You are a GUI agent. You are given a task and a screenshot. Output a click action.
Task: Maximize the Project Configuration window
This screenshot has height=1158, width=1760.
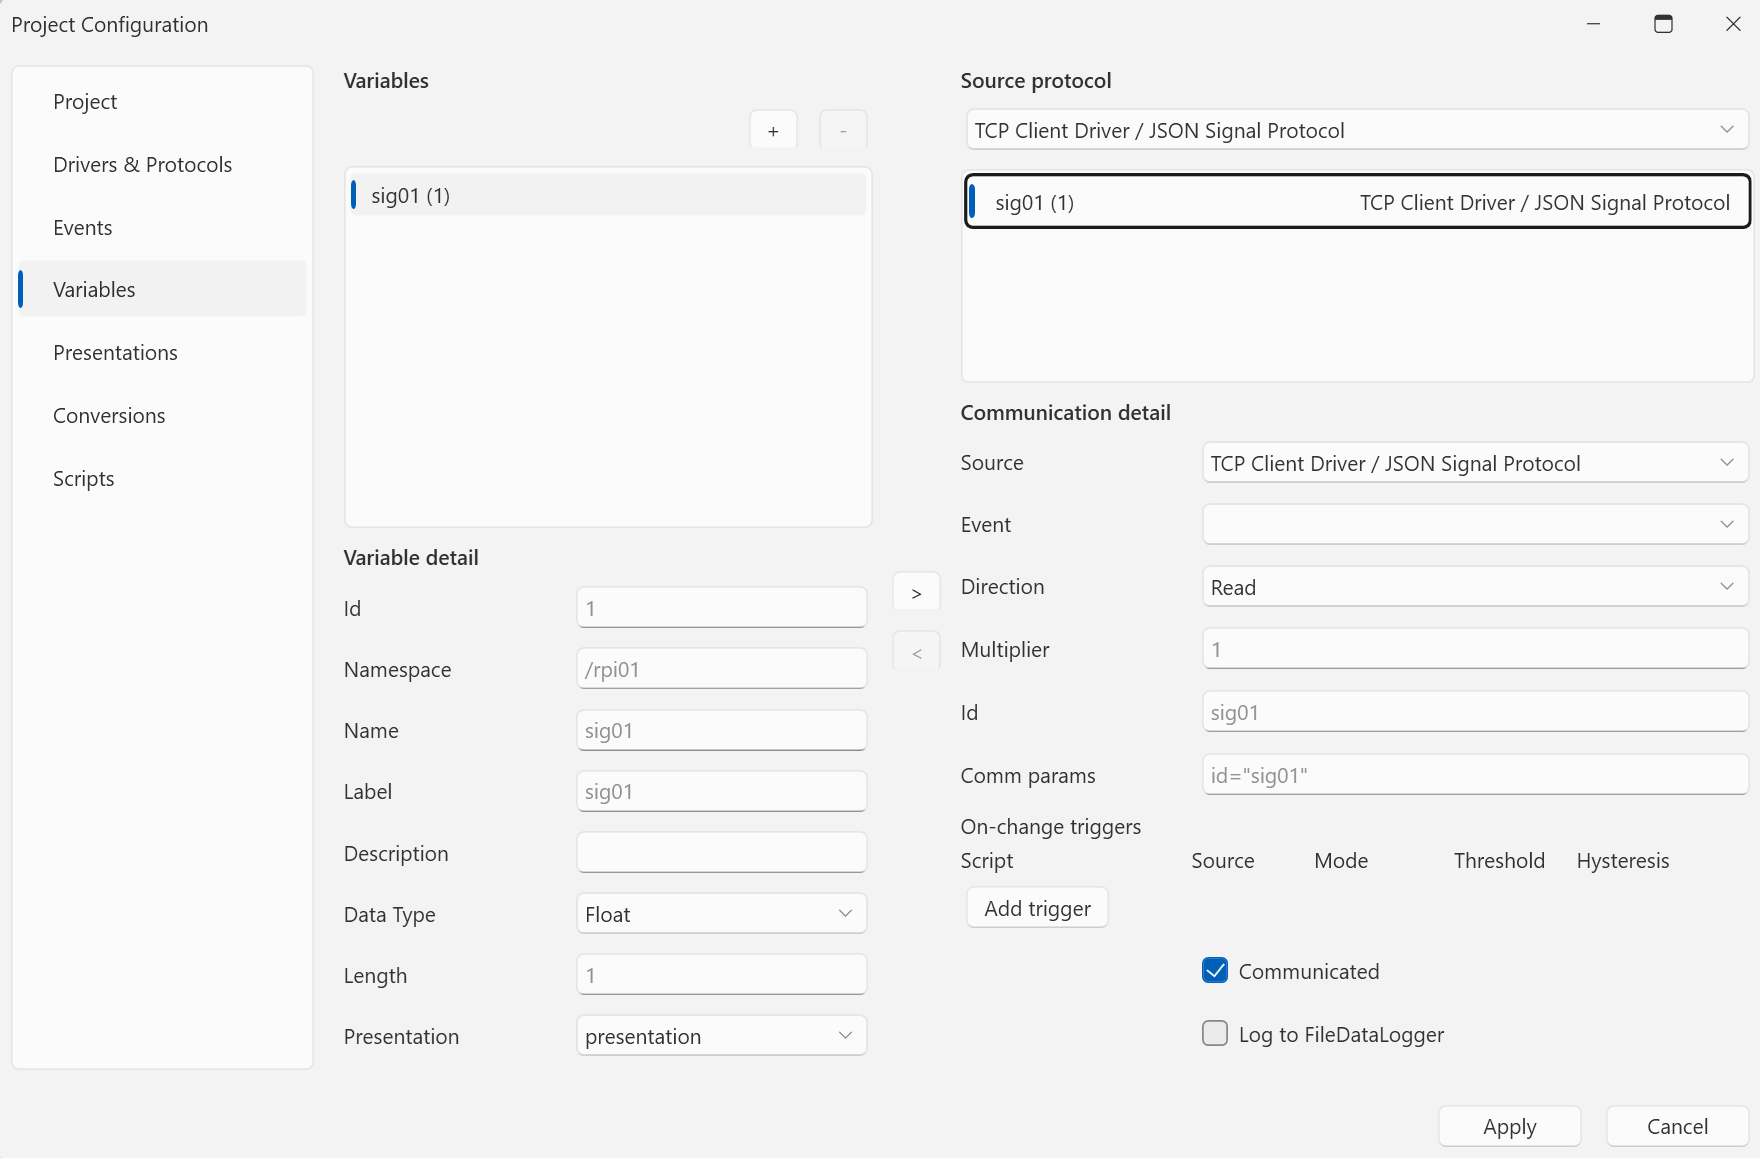(x=1663, y=24)
